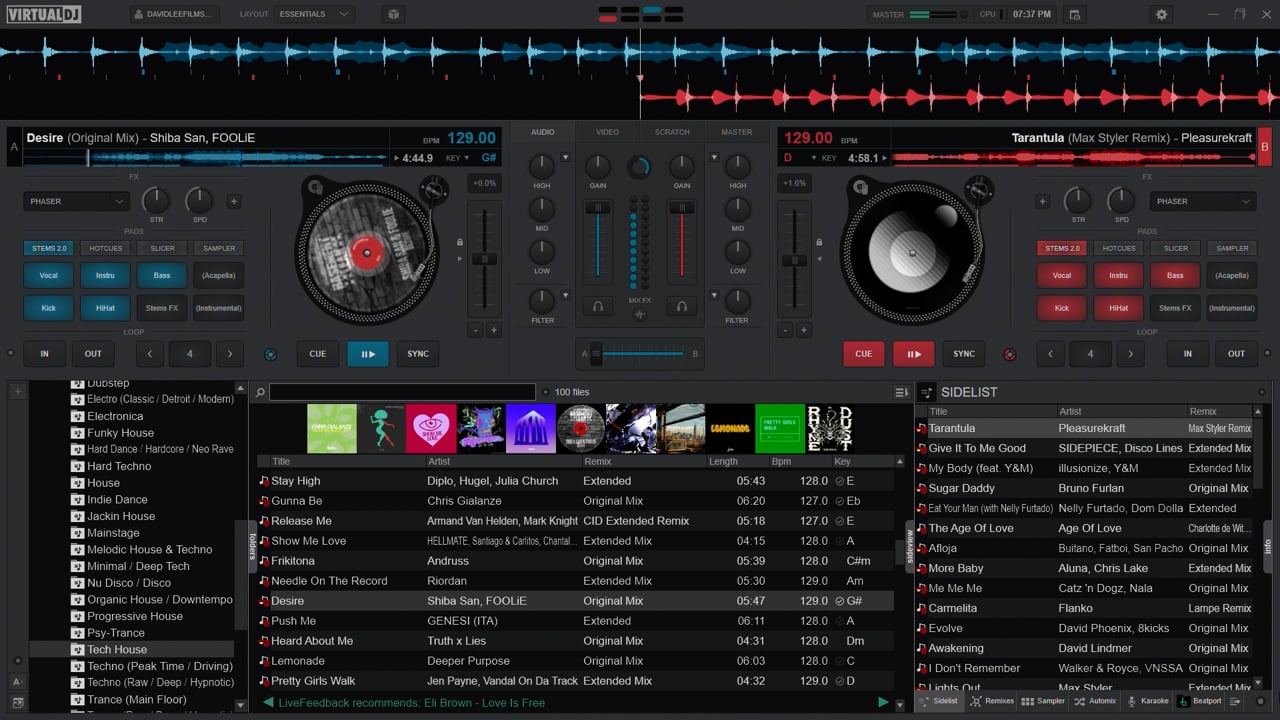Open deck B KEY dropdown arrow
The image size is (1280, 720).
[x=815, y=158]
